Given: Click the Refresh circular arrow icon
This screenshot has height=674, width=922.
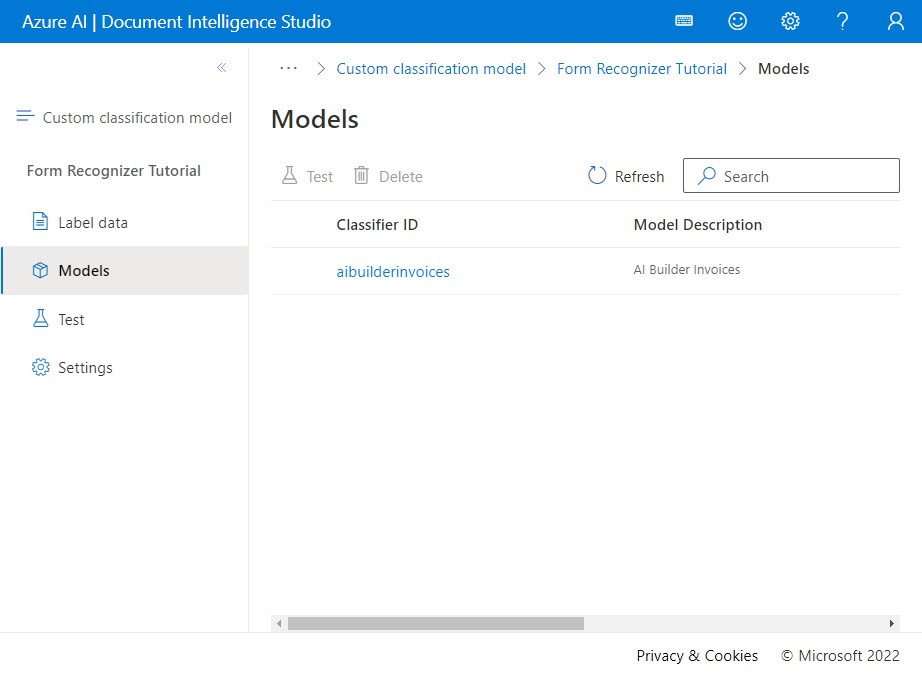Looking at the screenshot, I should click(x=597, y=175).
